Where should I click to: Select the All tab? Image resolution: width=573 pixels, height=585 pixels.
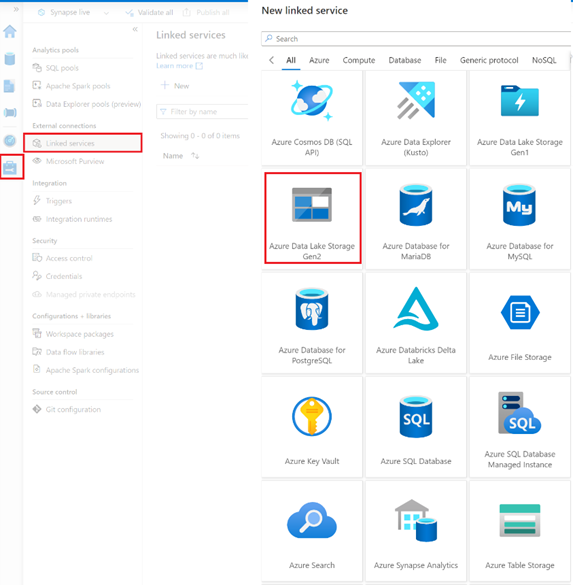[x=291, y=60]
